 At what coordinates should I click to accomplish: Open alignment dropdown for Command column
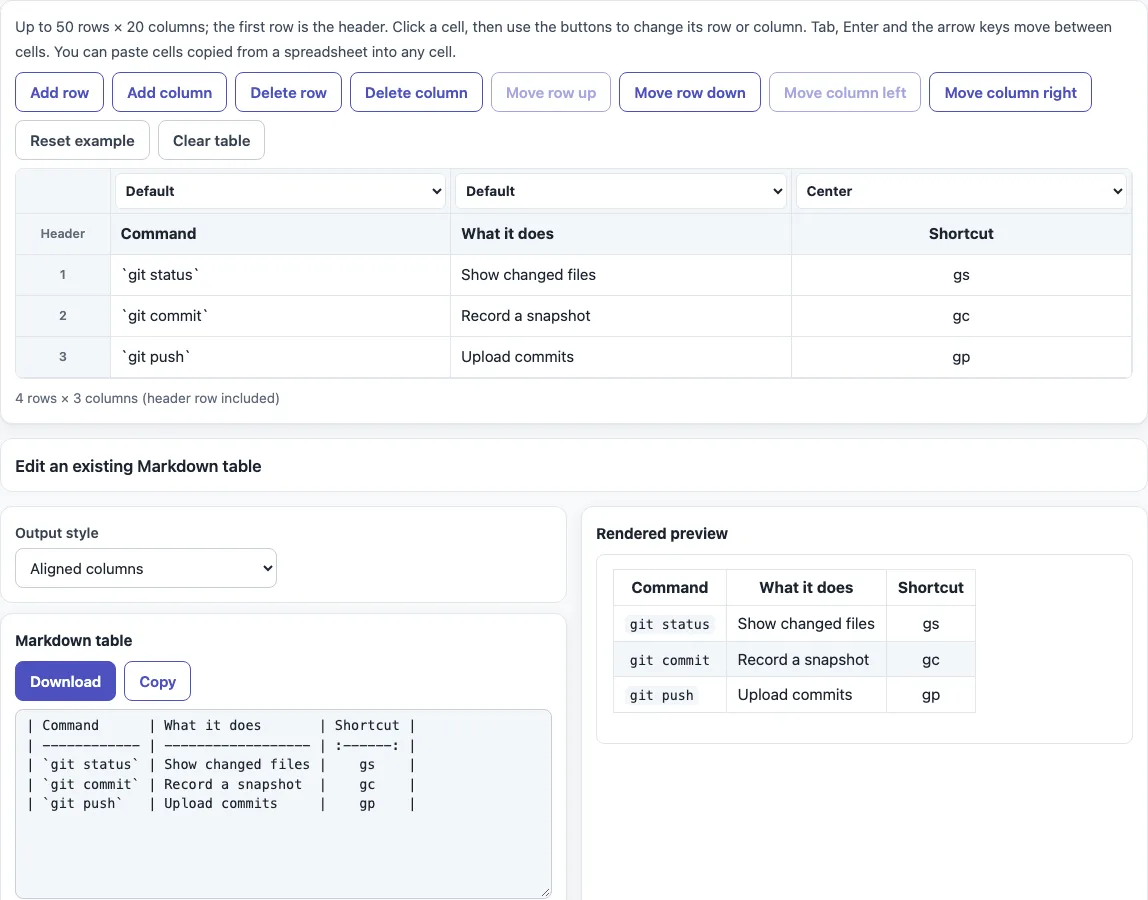(x=280, y=191)
